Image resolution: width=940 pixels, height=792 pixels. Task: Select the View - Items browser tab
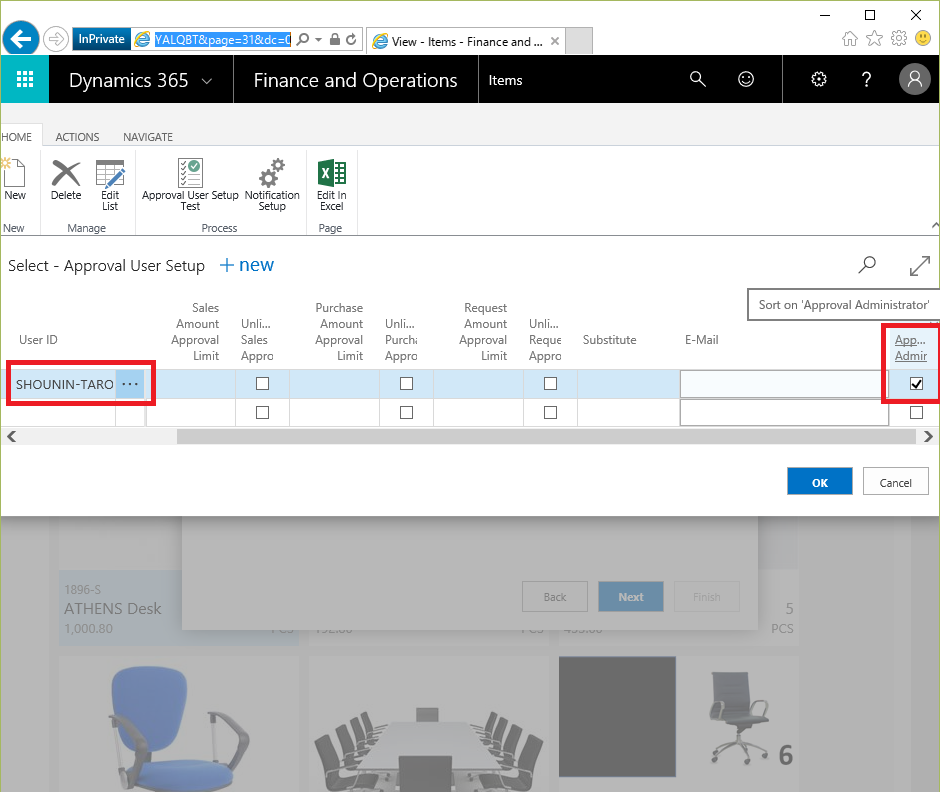pyautogui.click(x=465, y=41)
